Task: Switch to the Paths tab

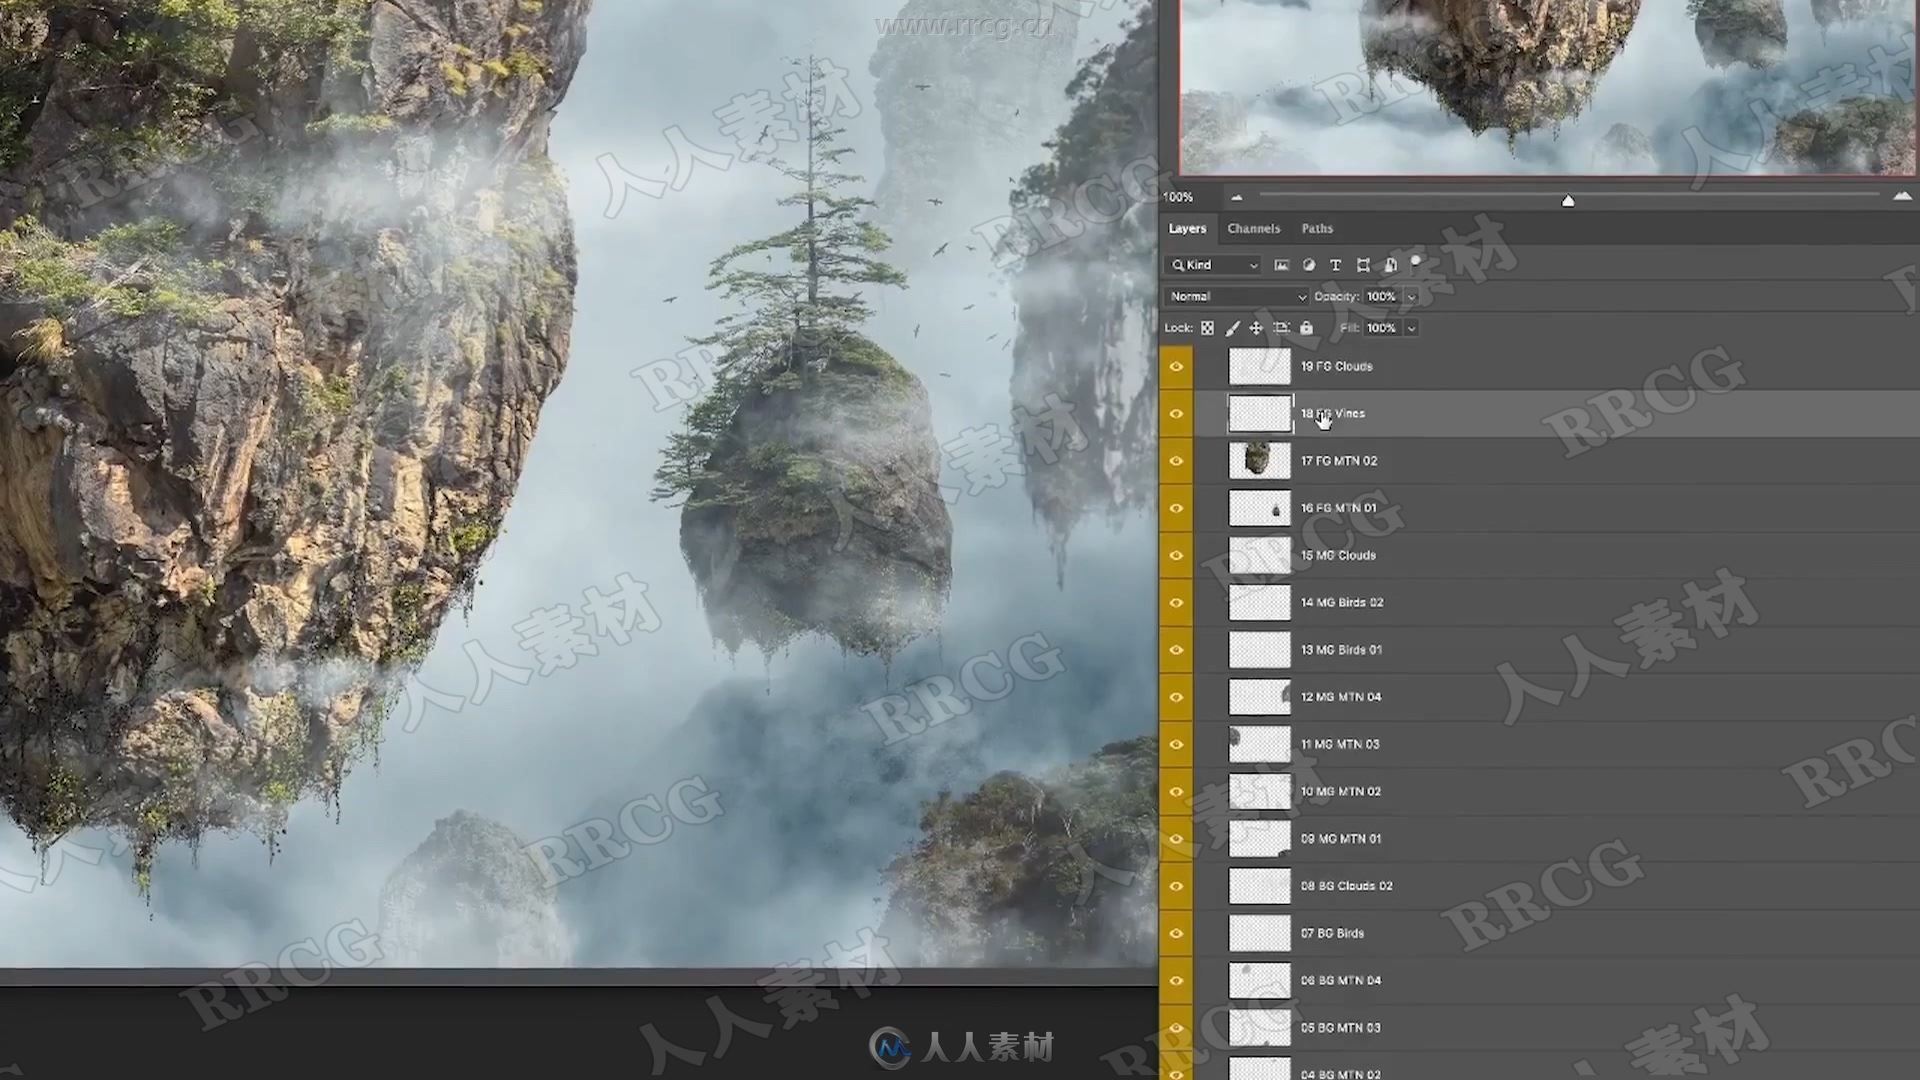Action: pyautogui.click(x=1317, y=229)
